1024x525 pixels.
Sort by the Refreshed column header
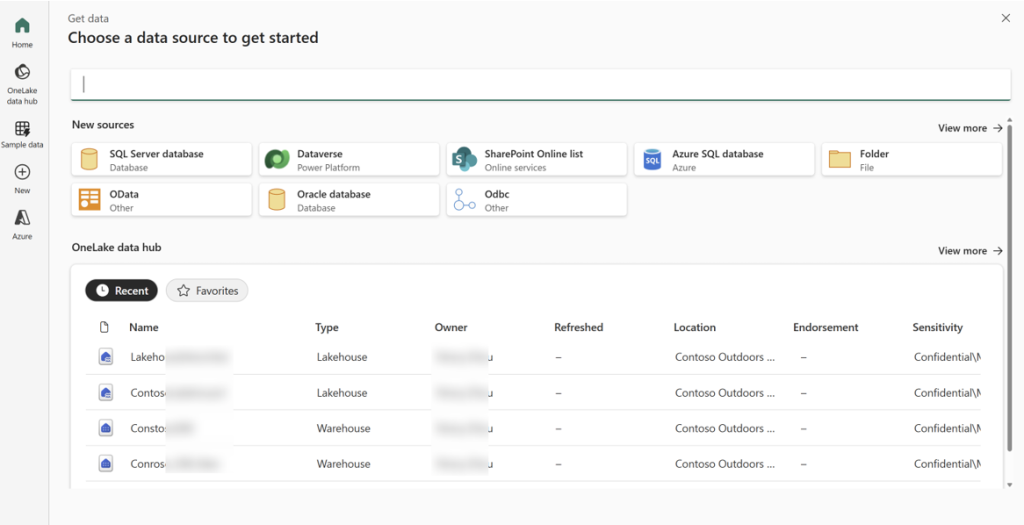578,327
